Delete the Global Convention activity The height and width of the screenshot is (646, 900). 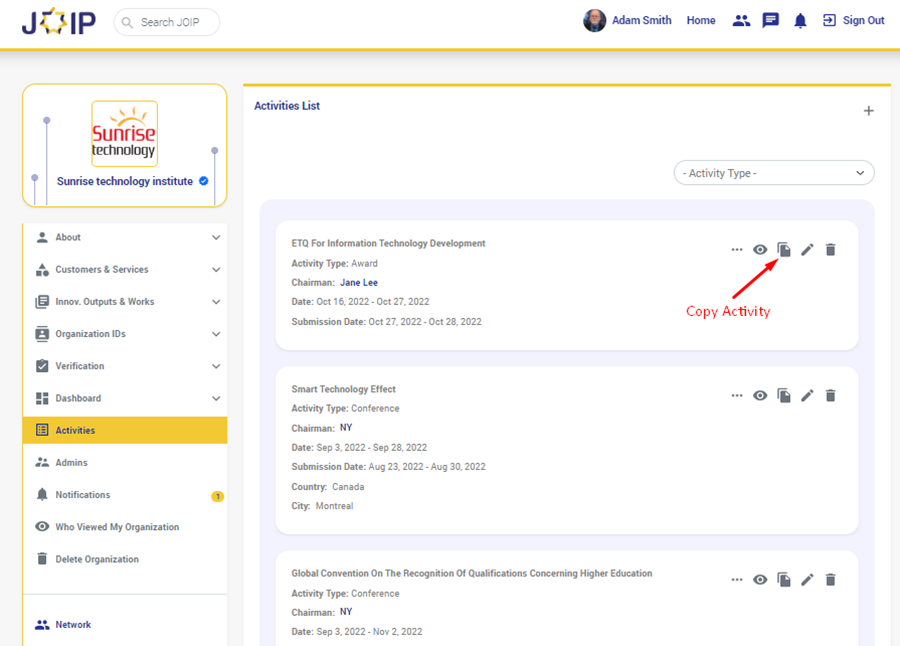coord(830,580)
